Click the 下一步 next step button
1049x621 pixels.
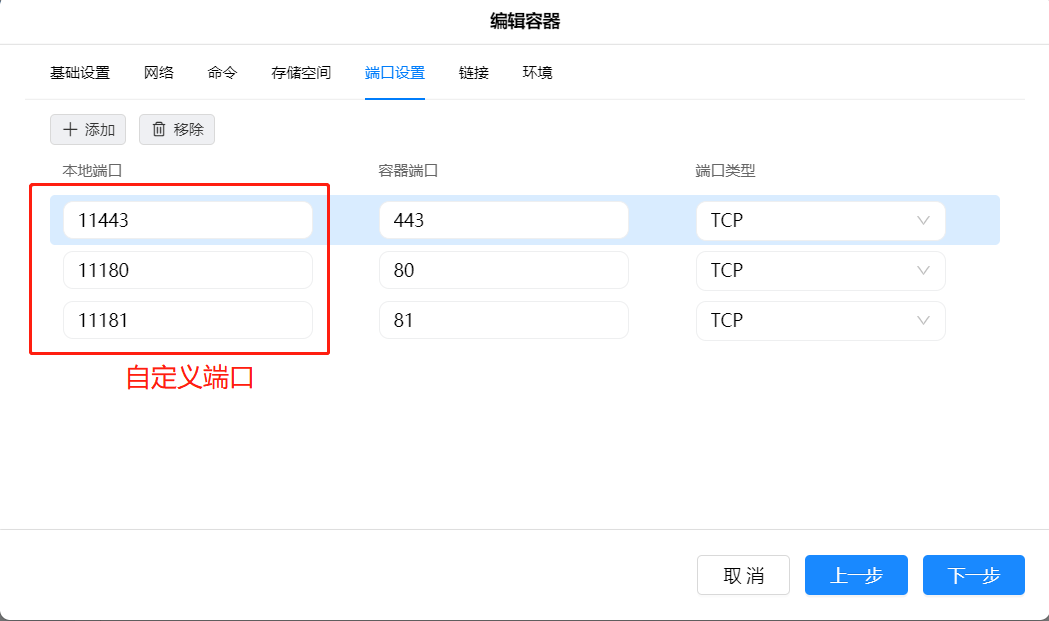(973, 575)
